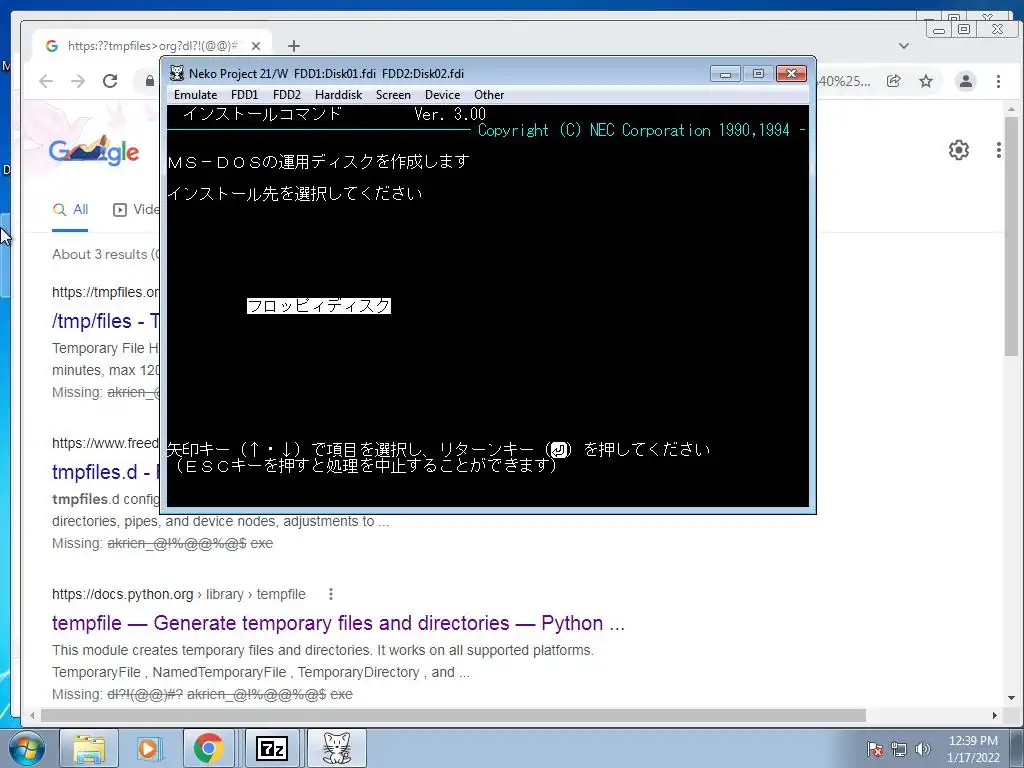Bookmark this page with the star icon
The width and height of the screenshot is (1024, 768).
click(926, 81)
